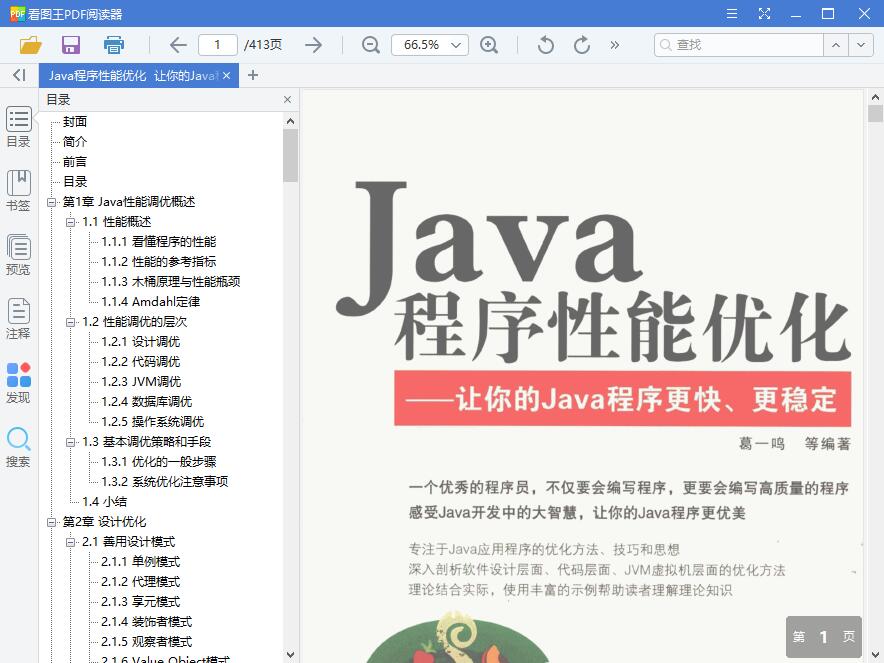Collapse 第1章 Java性能调优概述 tree node

pos(51,202)
